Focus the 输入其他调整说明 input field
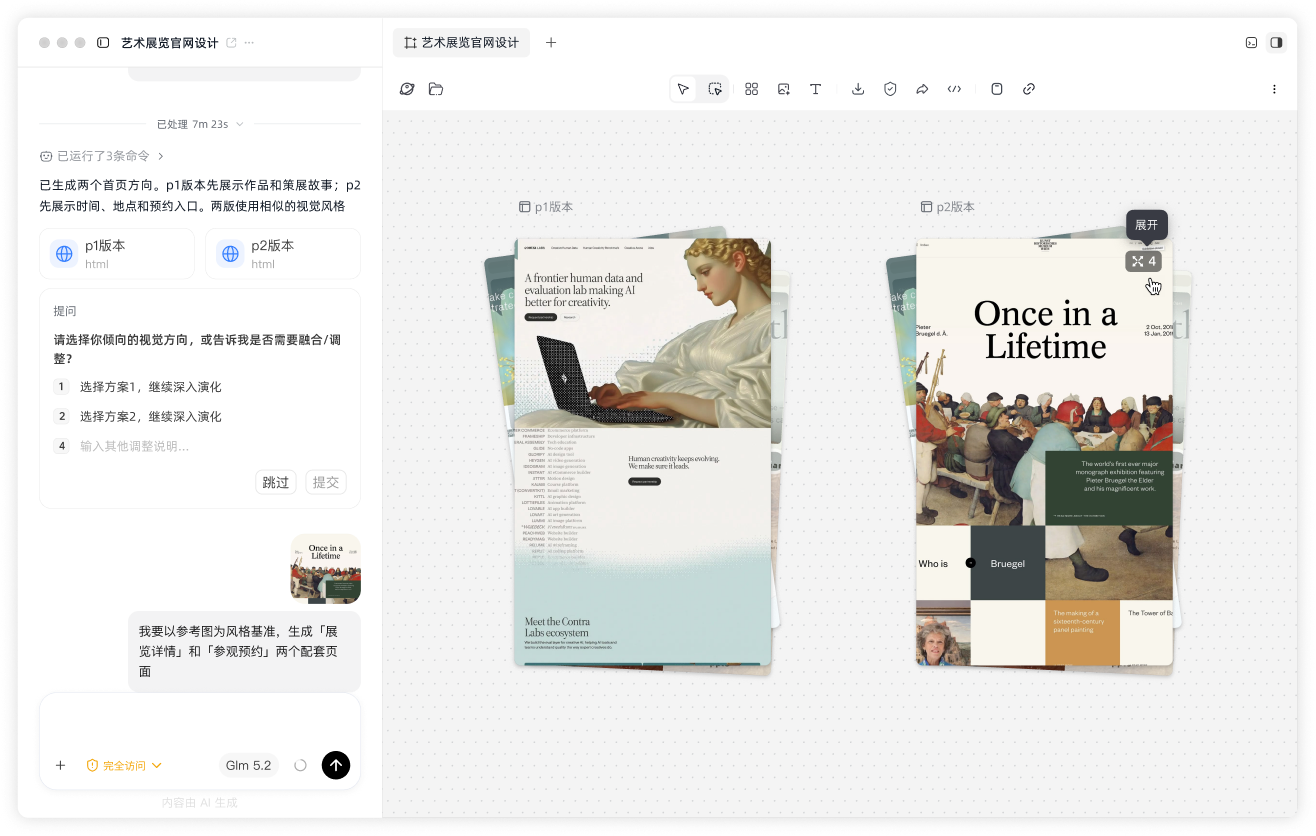The image size is (1316, 836). pyautogui.click(x=200, y=446)
